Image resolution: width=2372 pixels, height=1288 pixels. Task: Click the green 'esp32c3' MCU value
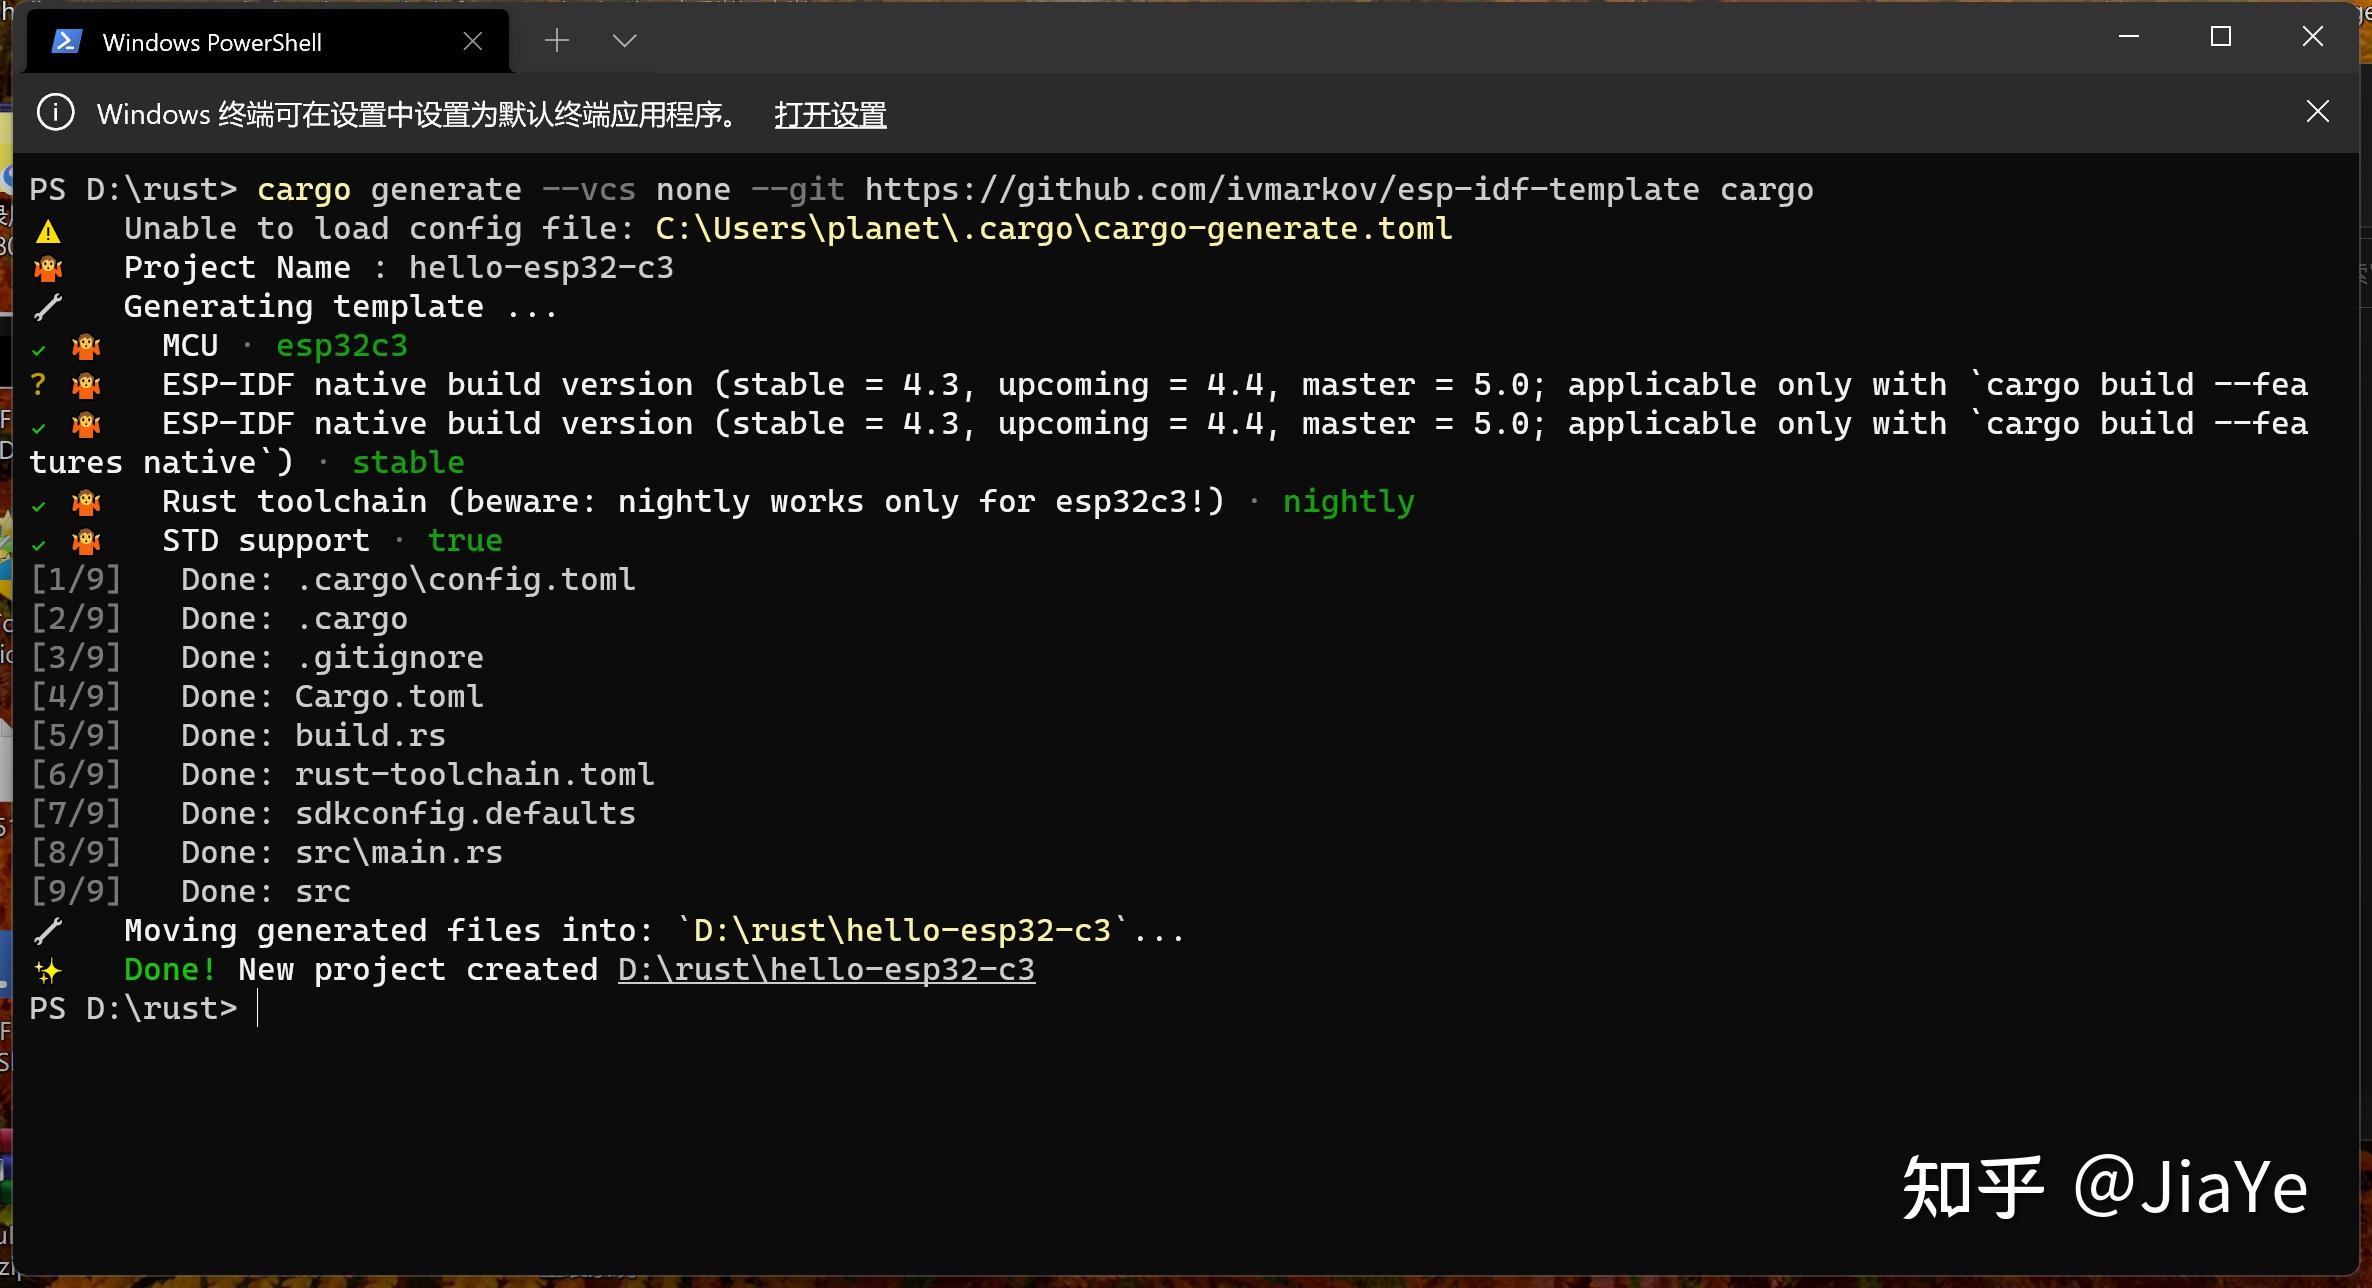[x=342, y=345]
